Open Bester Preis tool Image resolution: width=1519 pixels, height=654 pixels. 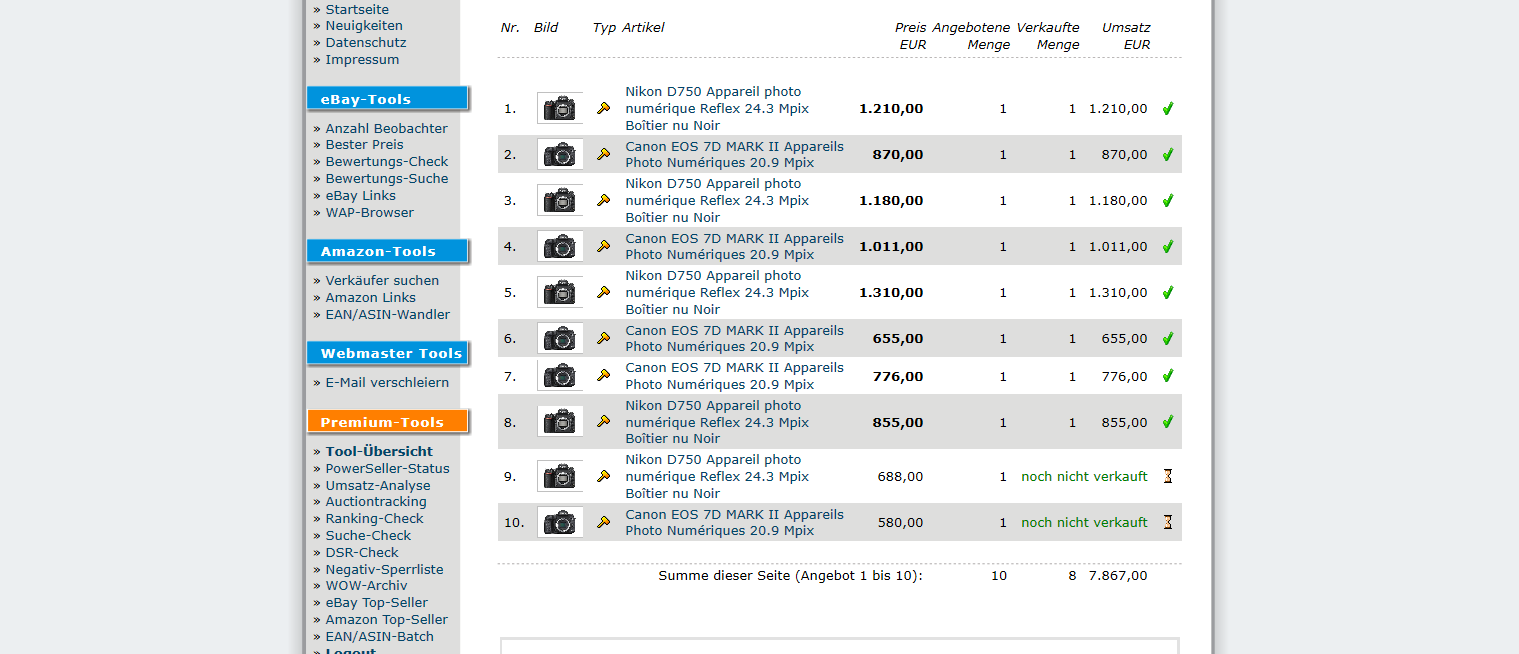(x=364, y=144)
